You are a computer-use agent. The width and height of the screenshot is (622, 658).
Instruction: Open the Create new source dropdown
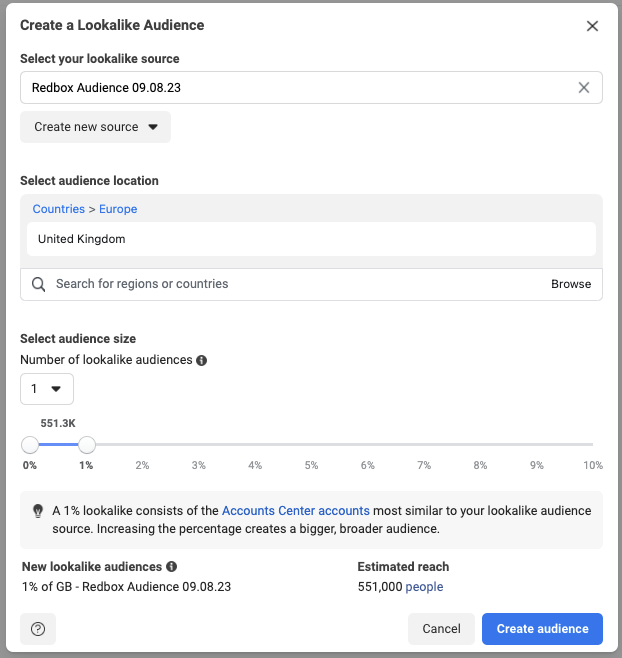96,127
